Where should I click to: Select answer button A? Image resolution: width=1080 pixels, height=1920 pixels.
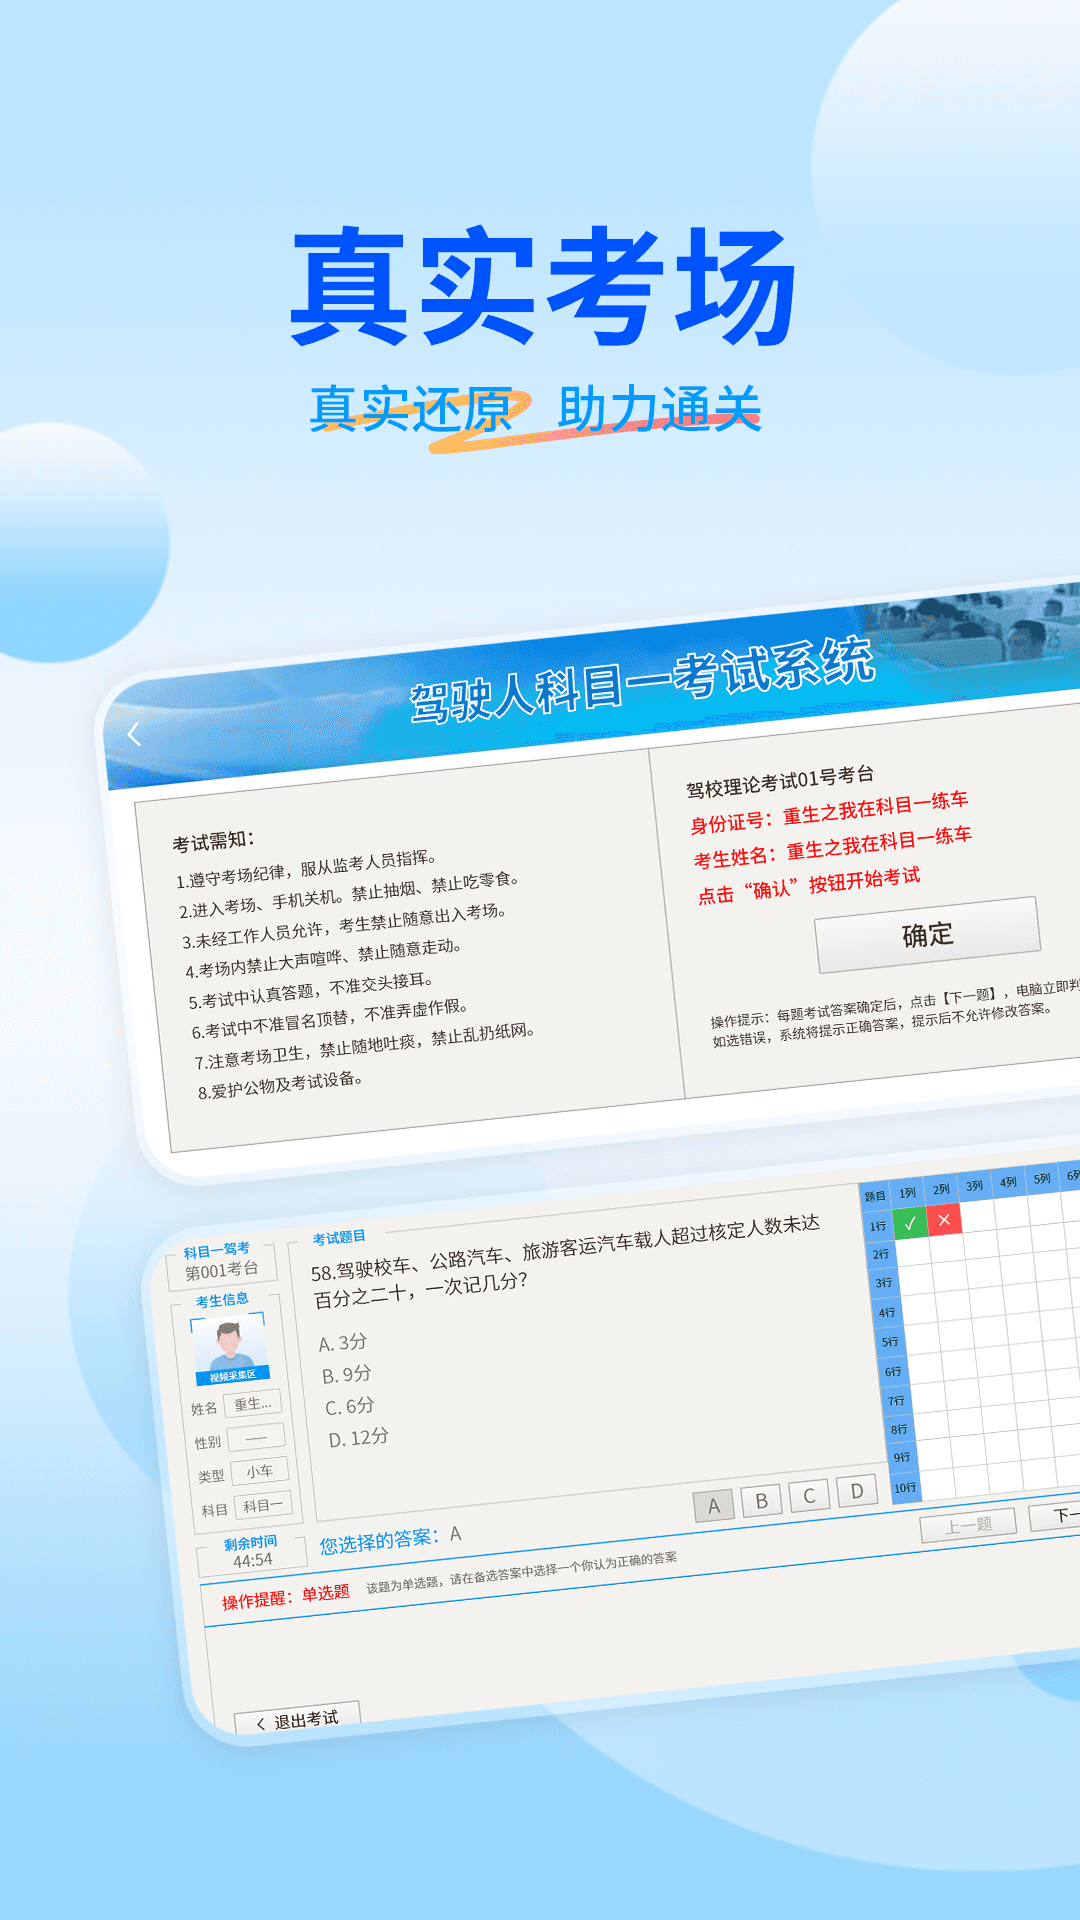click(714, 1505)
